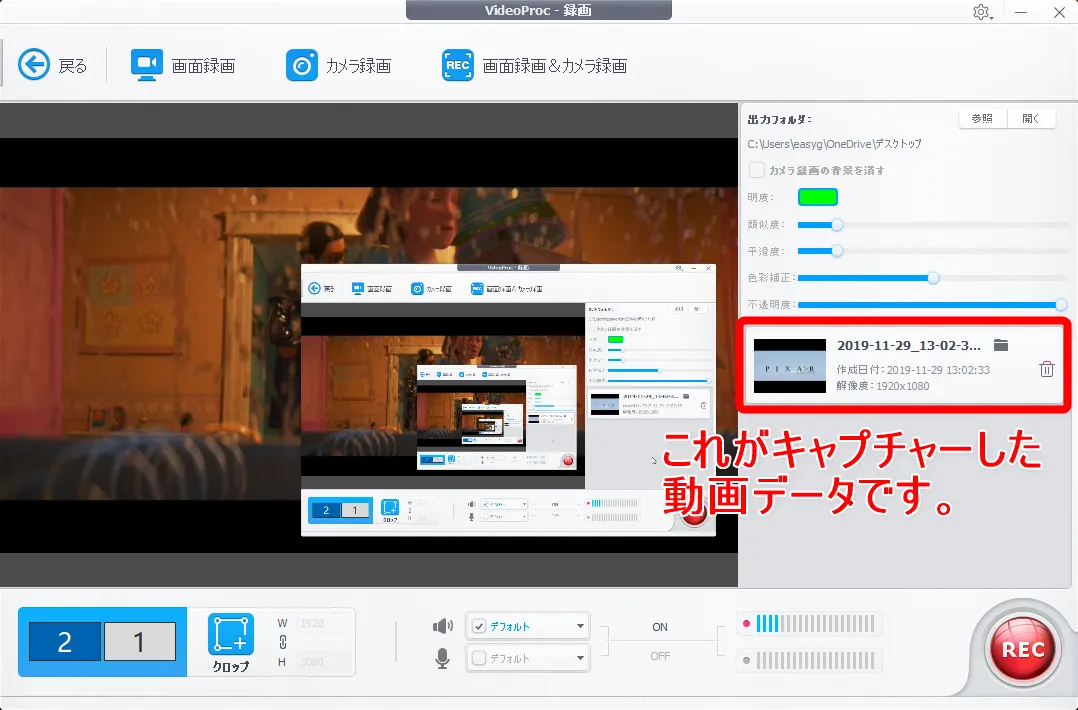The width and height of the screenshot is (1078, 710).
Task: Toggle microphone デフォルト checkbox
Action: tap(479, 658)
